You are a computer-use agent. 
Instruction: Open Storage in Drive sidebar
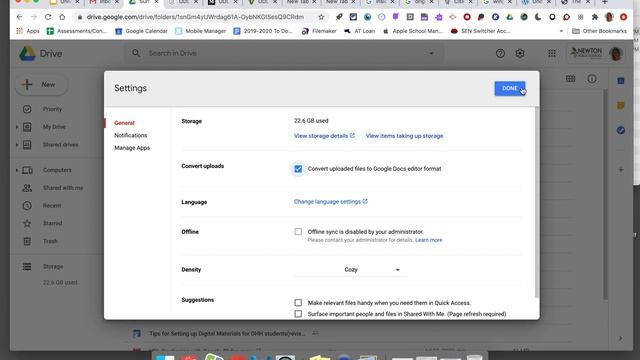coord(53,267)
